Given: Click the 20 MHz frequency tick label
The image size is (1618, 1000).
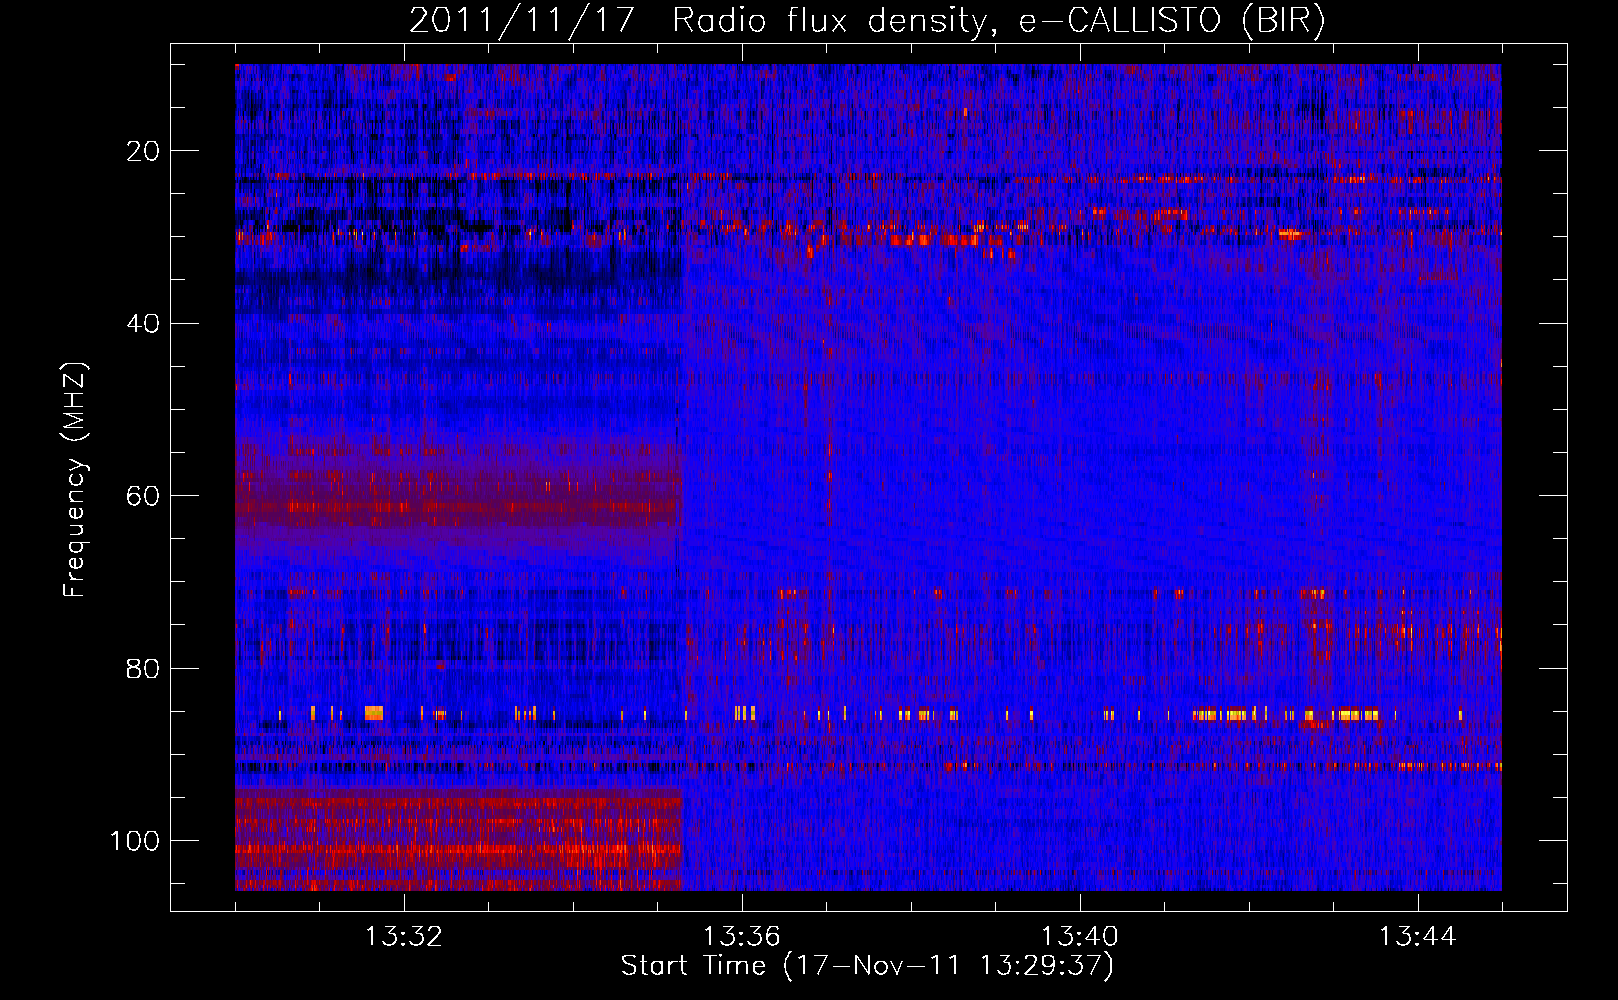Looking at the screenshot, I should (x=144, y=151).
